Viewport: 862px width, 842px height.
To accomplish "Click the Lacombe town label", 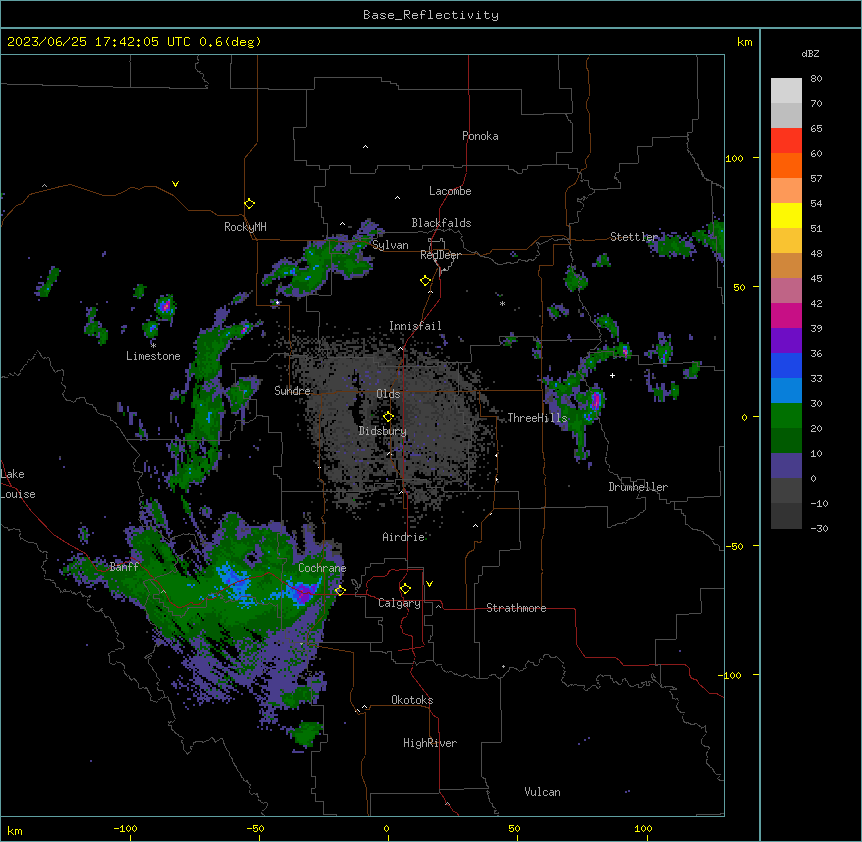I will (450, 191).
